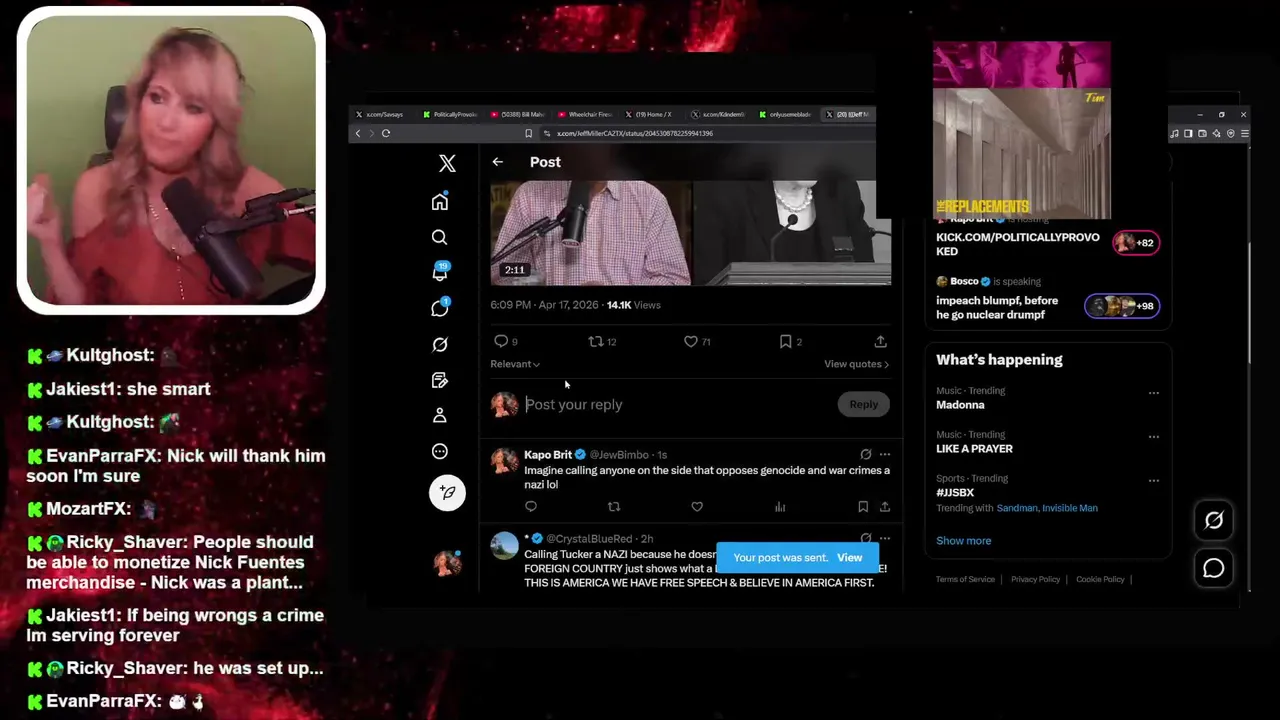The height and width of the screenshot is (720, 1280).
Task: Click the bookmark icon in address bar
Action: click(528, 133)
